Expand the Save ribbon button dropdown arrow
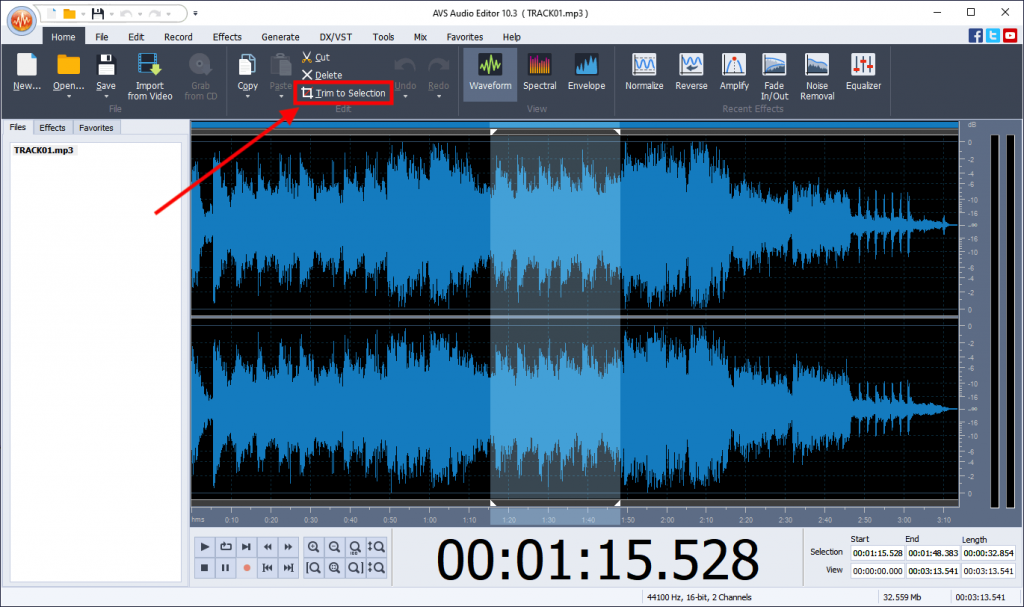Image resolution: width=1024 pixels, height=607 pixels. 106,97
